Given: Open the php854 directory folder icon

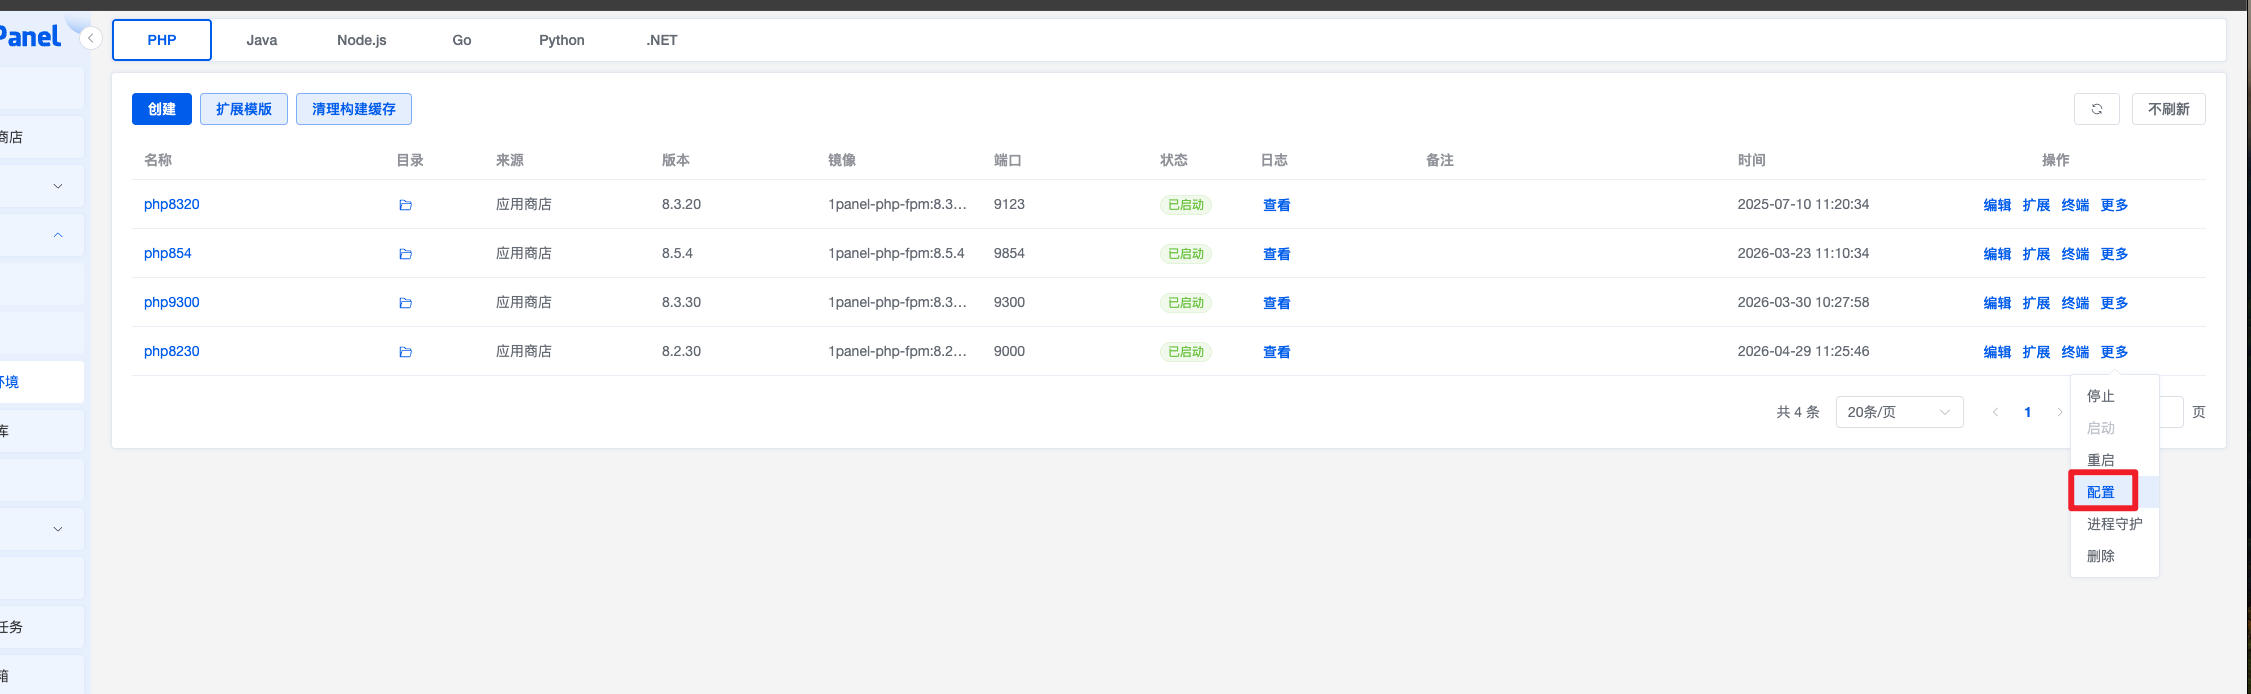Looking at the screenshot, I should [x=405, y=254].
